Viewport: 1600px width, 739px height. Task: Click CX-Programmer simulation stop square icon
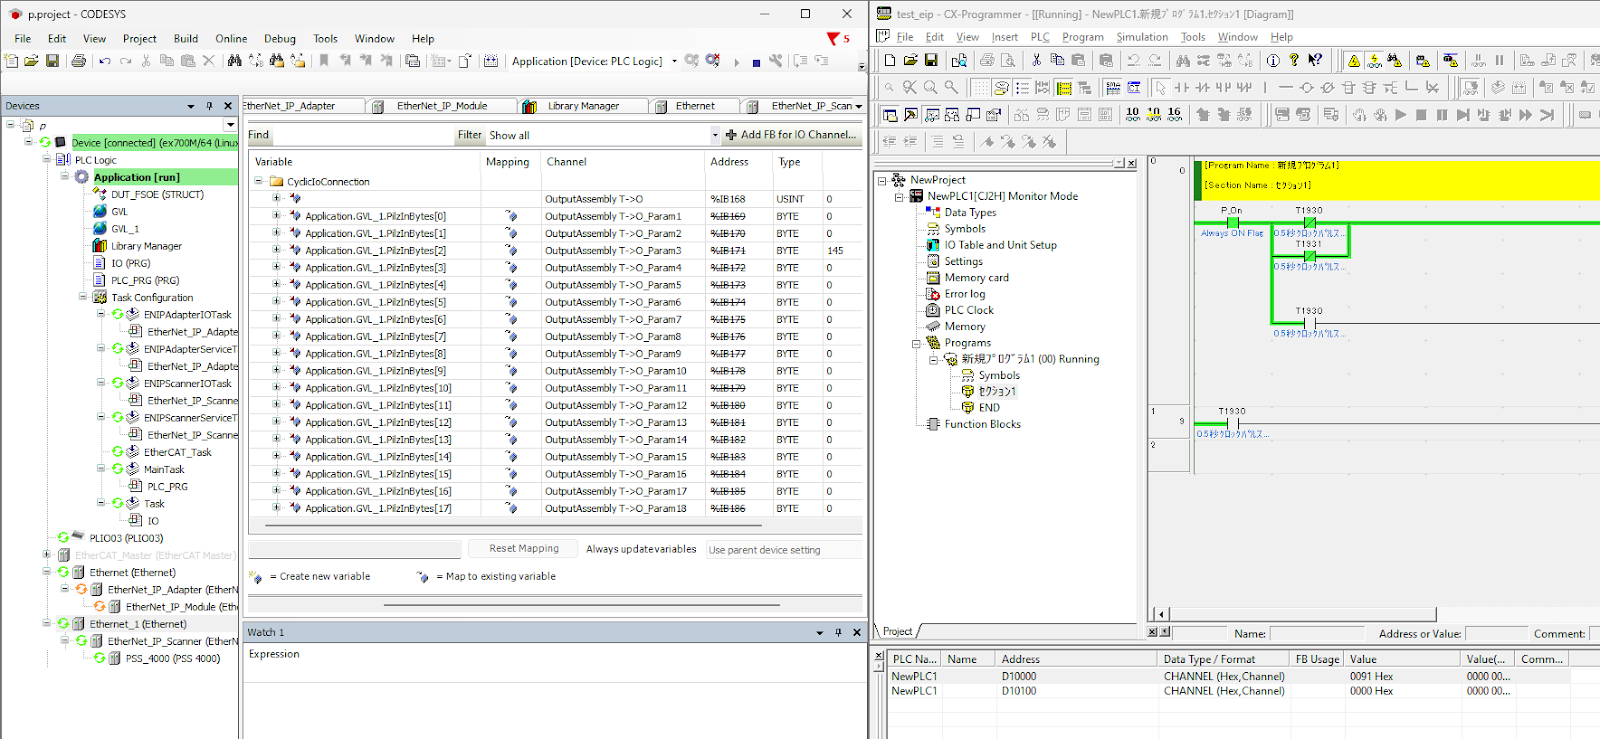coord(1421,115)
